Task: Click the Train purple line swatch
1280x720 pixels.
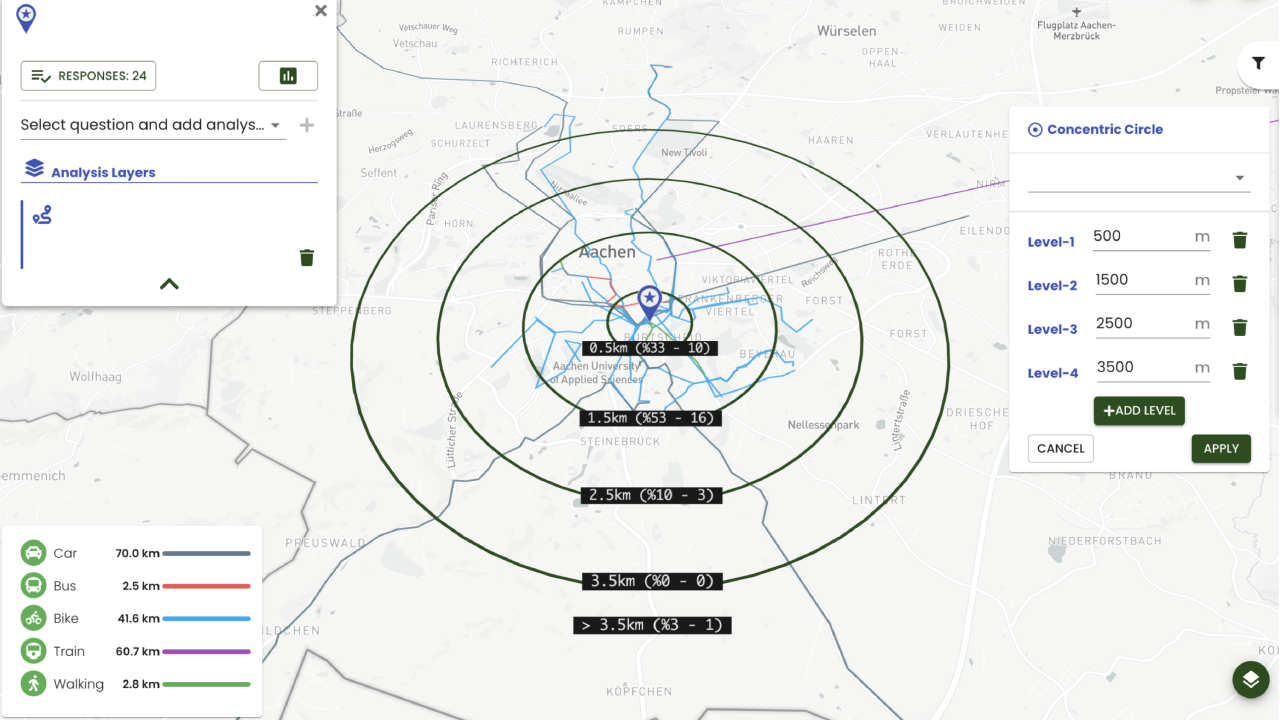Action: pos(206,651)
